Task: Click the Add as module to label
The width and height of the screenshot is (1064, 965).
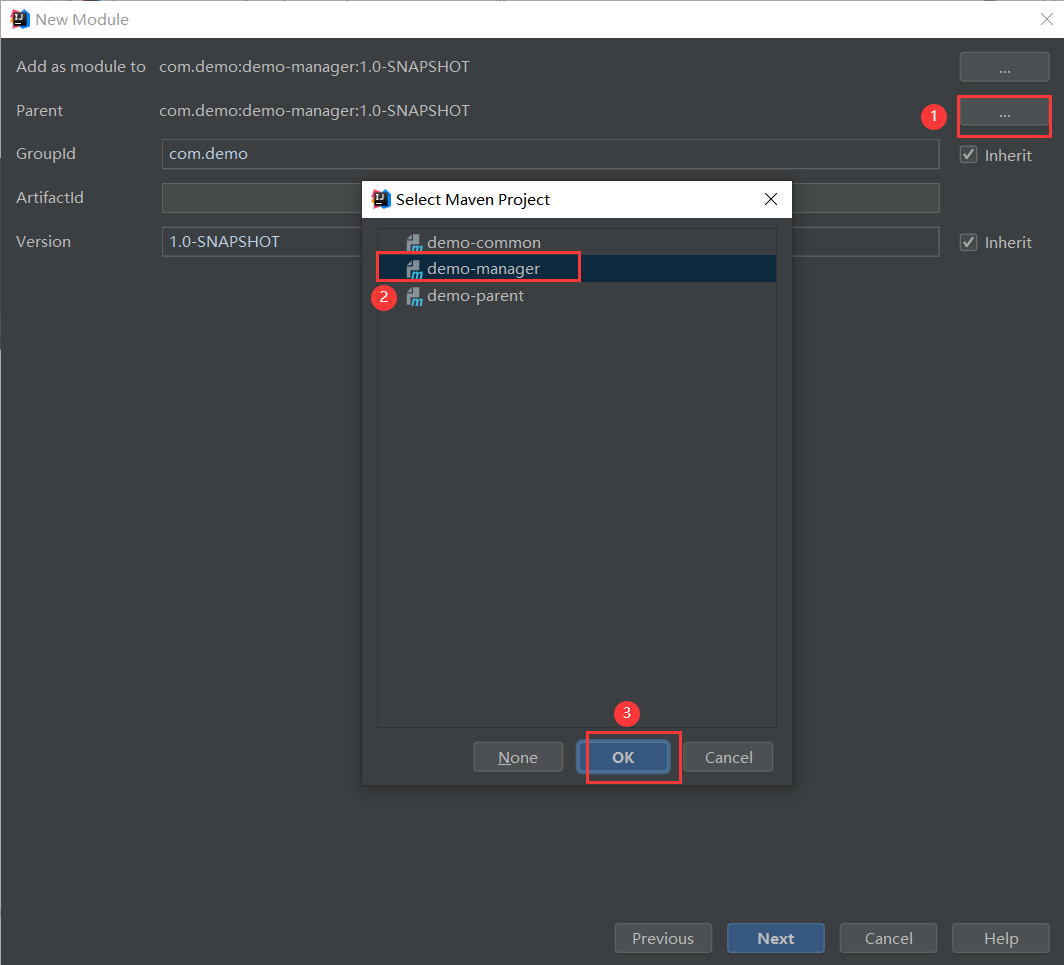Action: point(81,67)
